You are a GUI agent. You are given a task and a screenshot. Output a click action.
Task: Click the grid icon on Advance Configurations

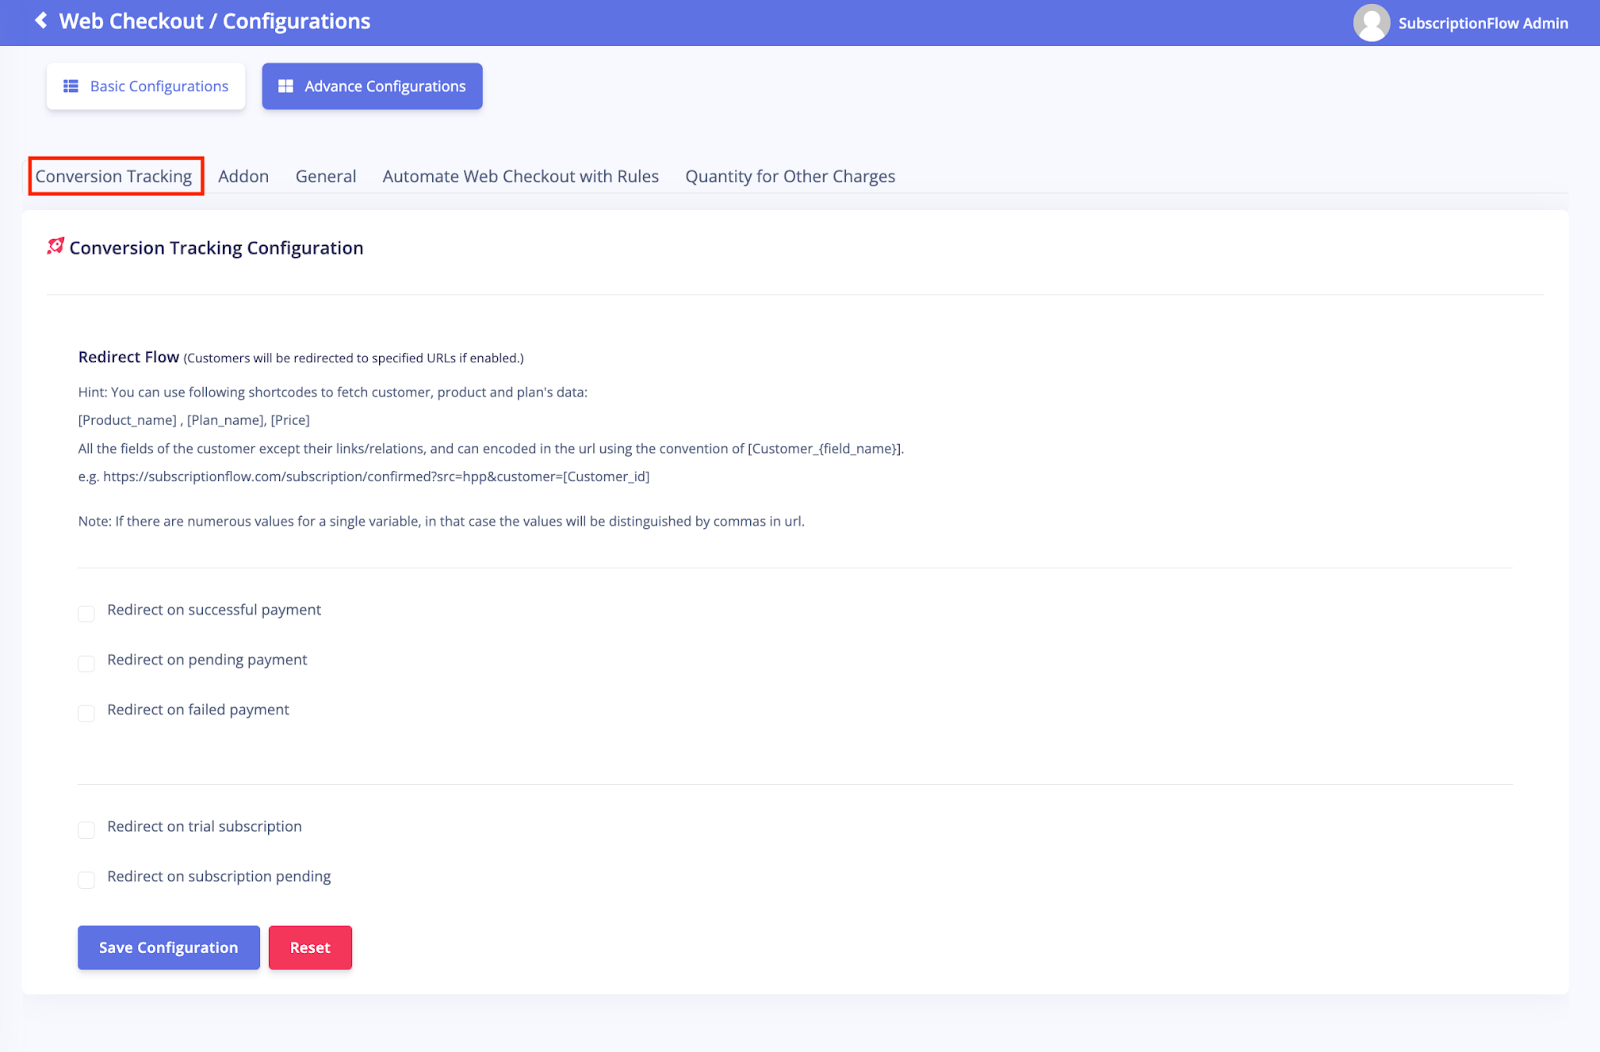[x=286, y=86]
